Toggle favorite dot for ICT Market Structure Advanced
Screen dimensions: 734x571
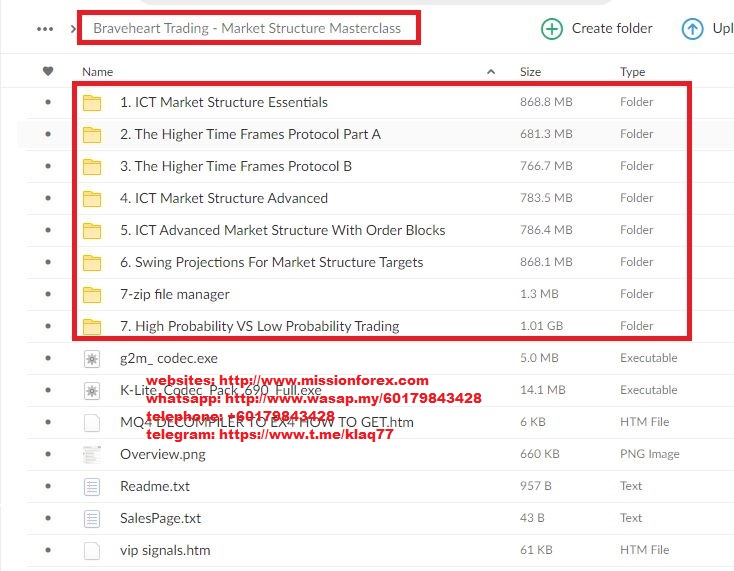(x=48, y=198)
